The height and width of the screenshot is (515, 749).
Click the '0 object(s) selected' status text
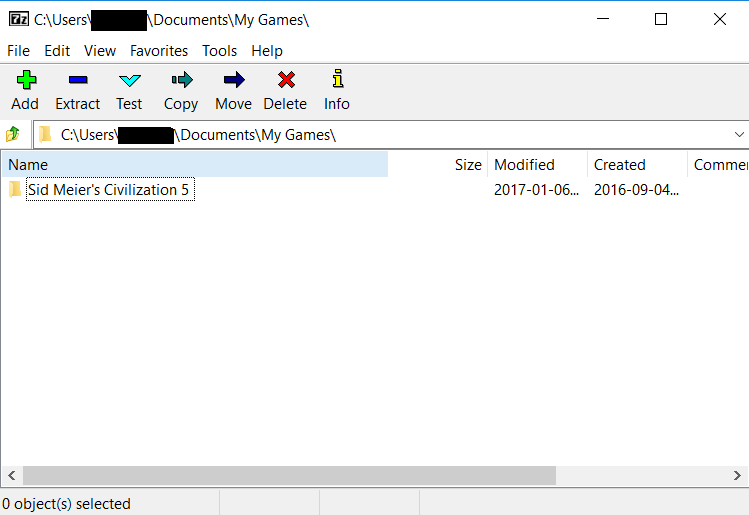[66, 504]
